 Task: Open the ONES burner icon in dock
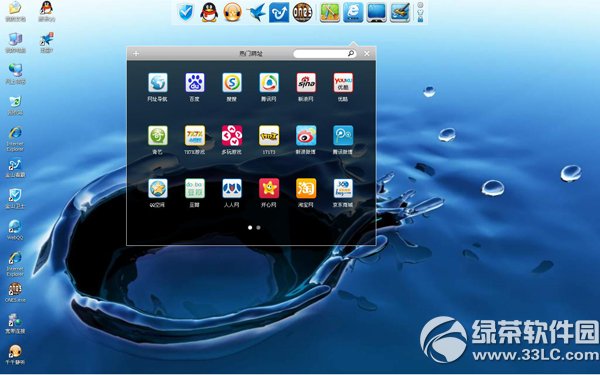click(302, 12)
